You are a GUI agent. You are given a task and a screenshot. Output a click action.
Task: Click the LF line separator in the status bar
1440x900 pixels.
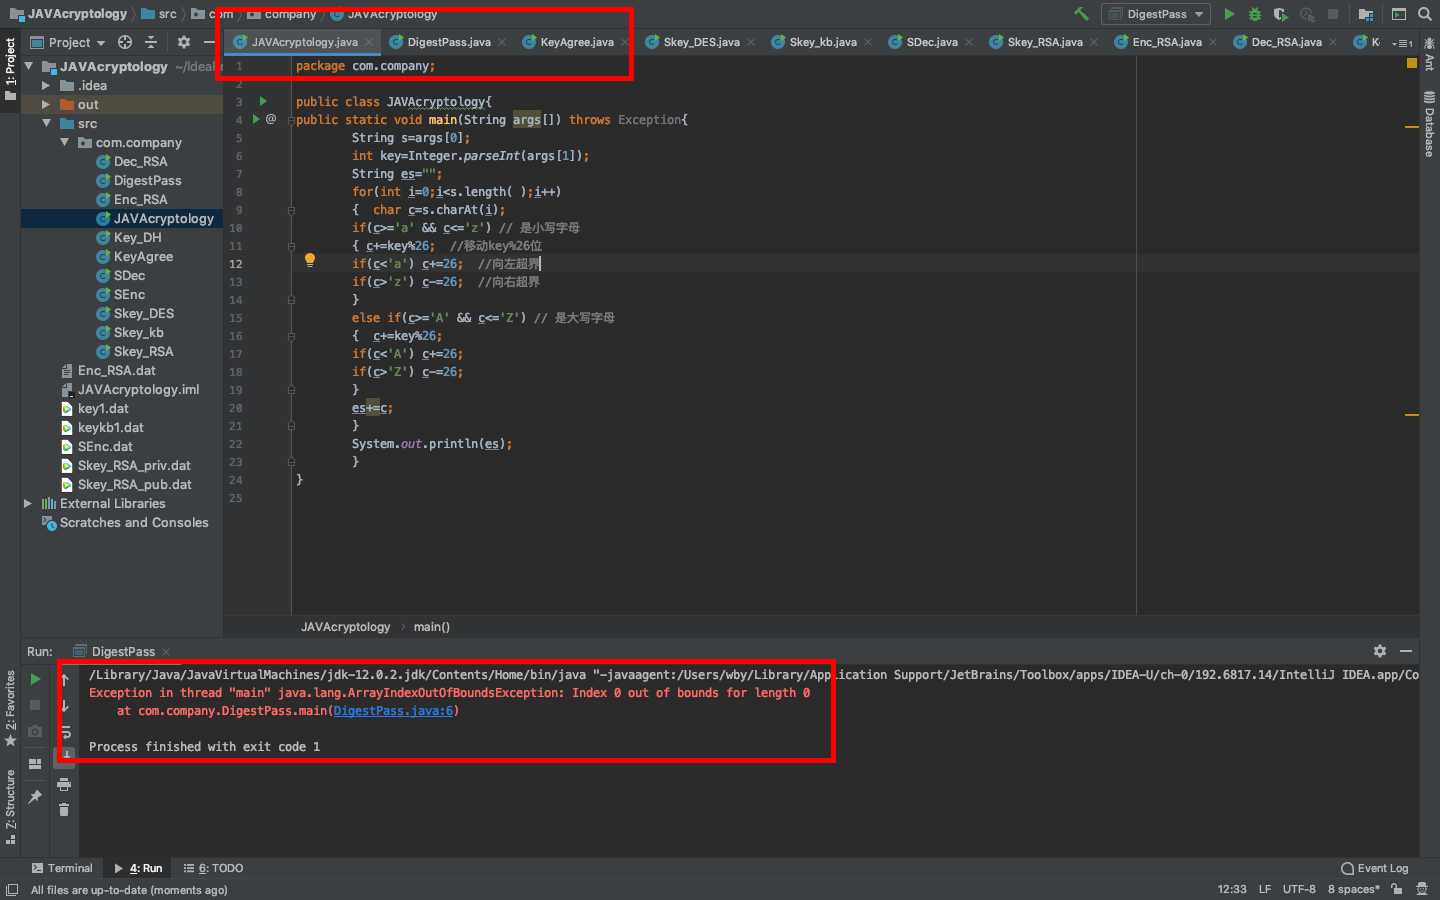1265,889
